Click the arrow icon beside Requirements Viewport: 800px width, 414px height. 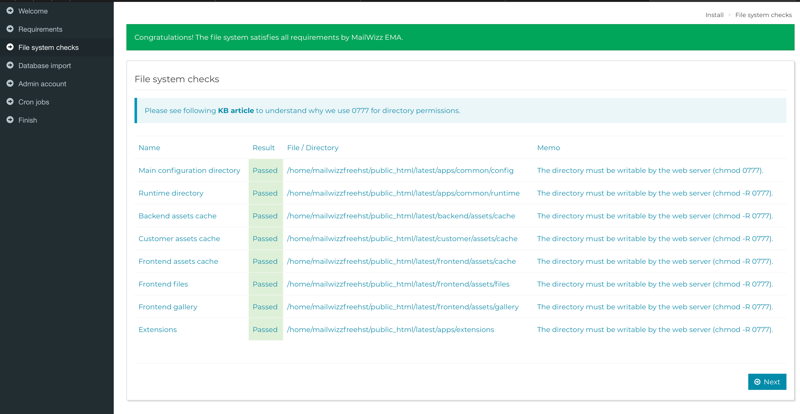[x=10, y=29]
